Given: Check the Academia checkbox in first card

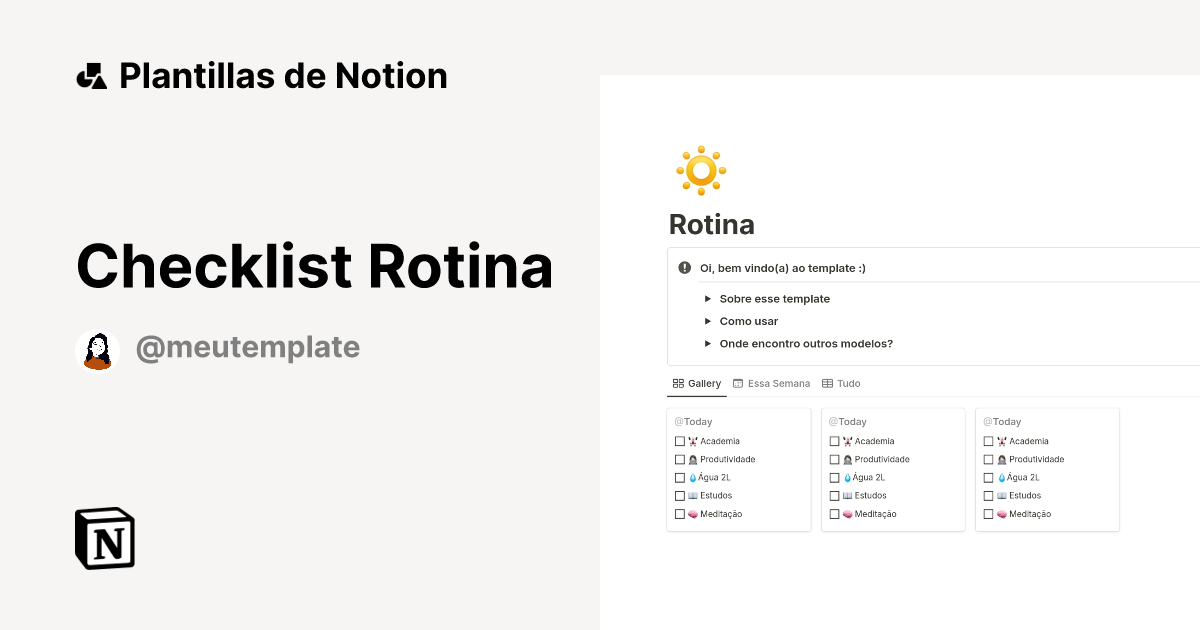Looking at the screenshot, I should tap(680, 440).
